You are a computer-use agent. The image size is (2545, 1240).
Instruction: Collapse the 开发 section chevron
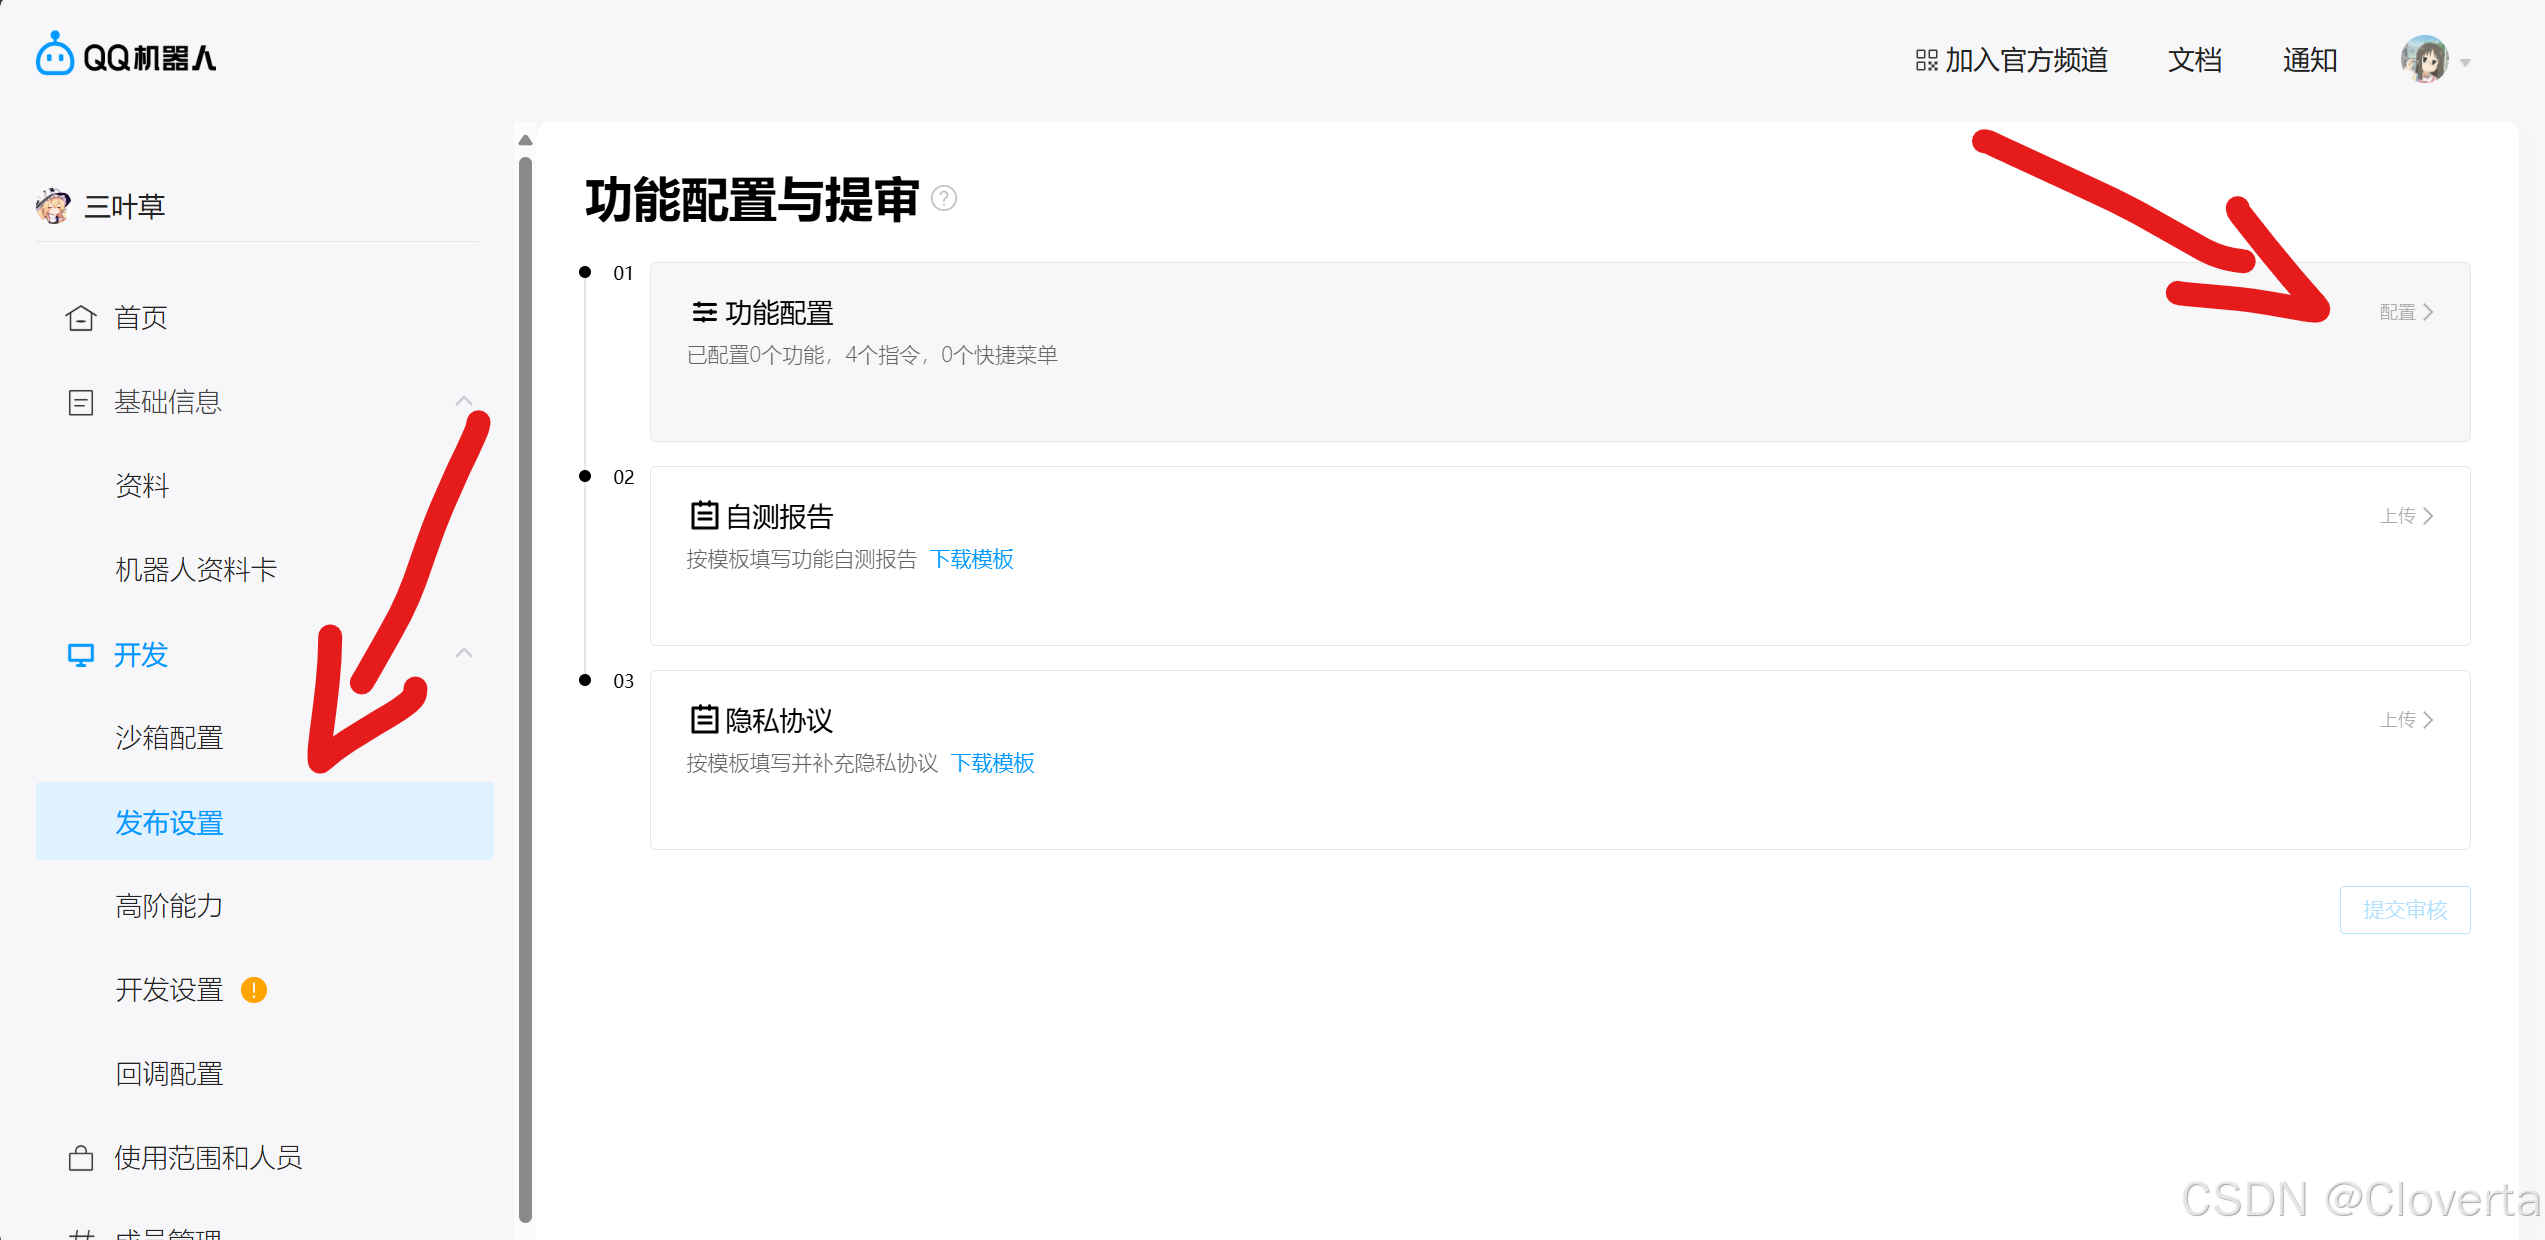[464, 654]
